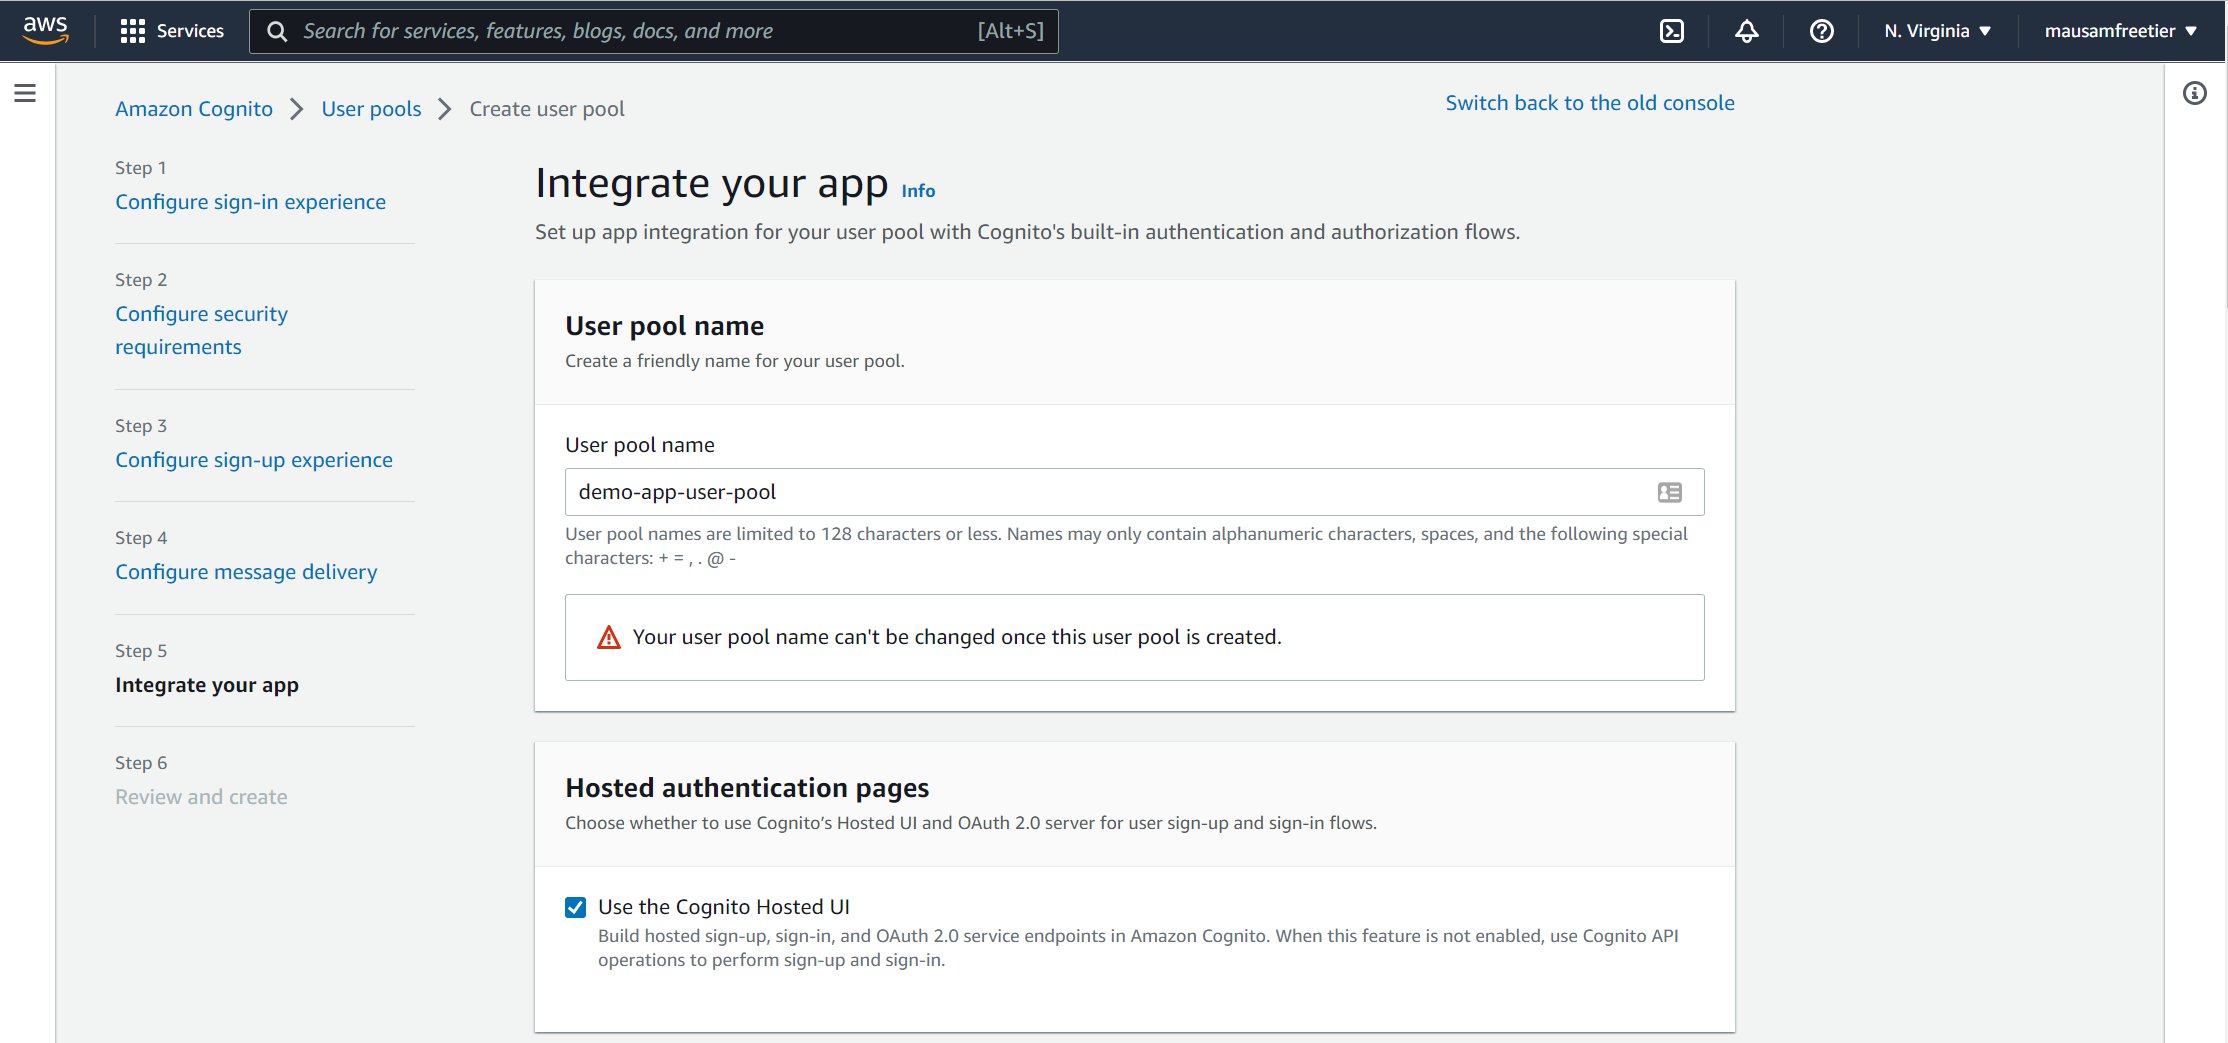Open the help question mark menu

click(1821, 31)
